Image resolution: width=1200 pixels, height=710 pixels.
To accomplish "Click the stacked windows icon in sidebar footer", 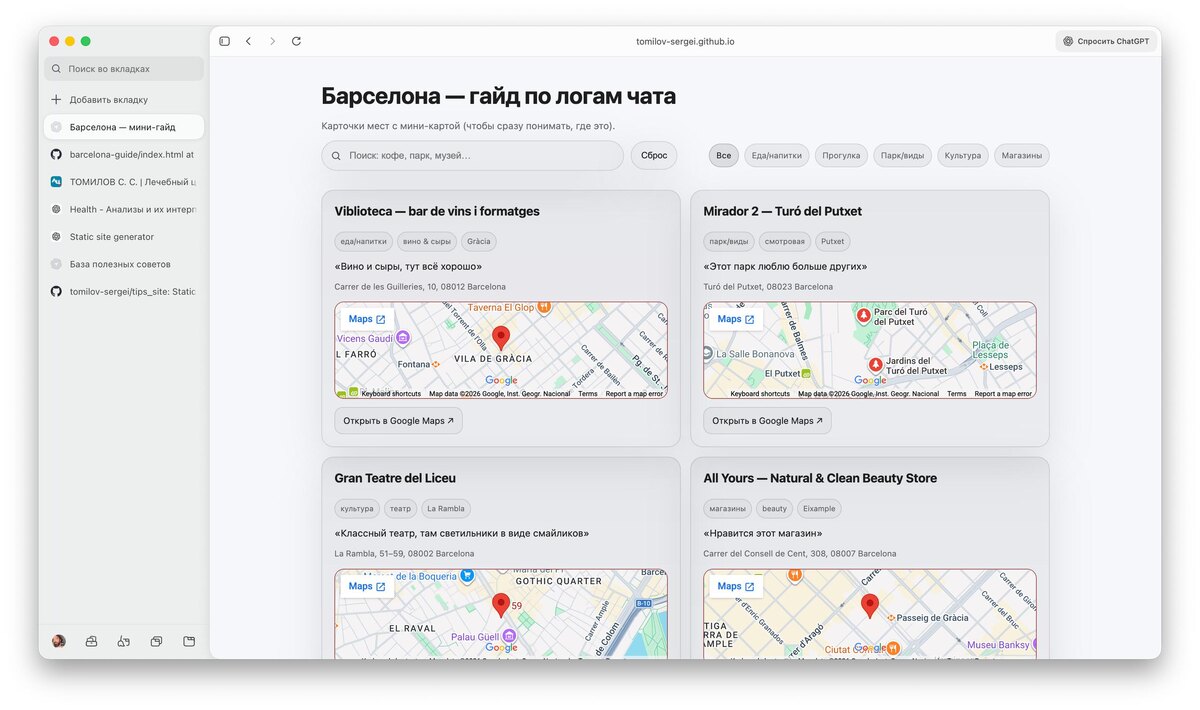I will pyautogui.click(x=156, y=641).
